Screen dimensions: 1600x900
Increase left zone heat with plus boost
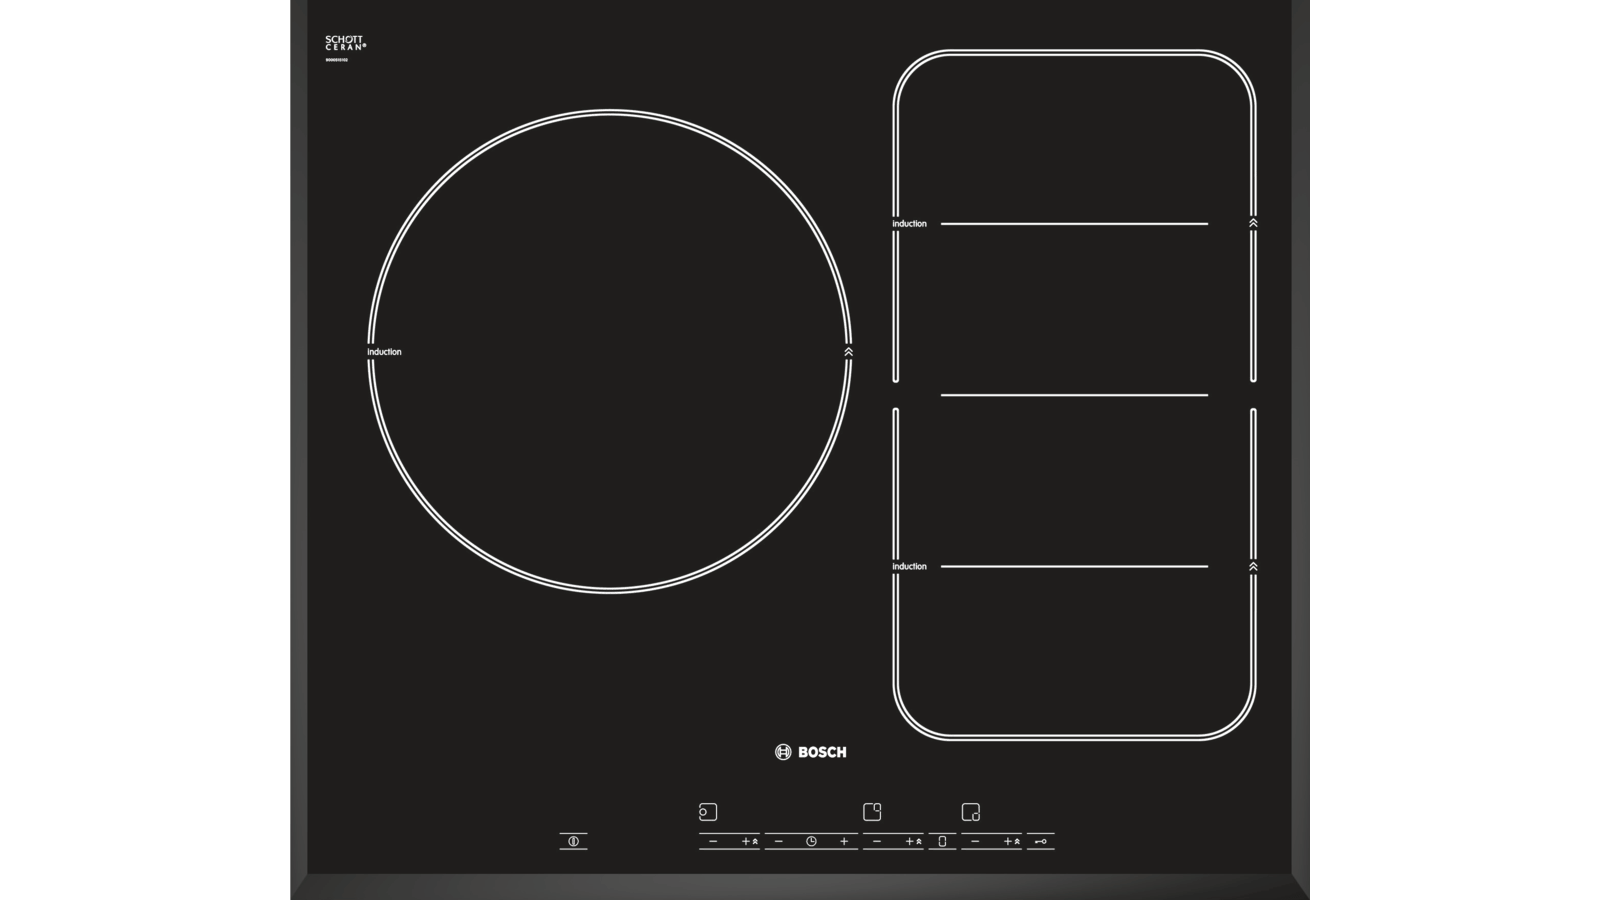click(x=749, y=842)
